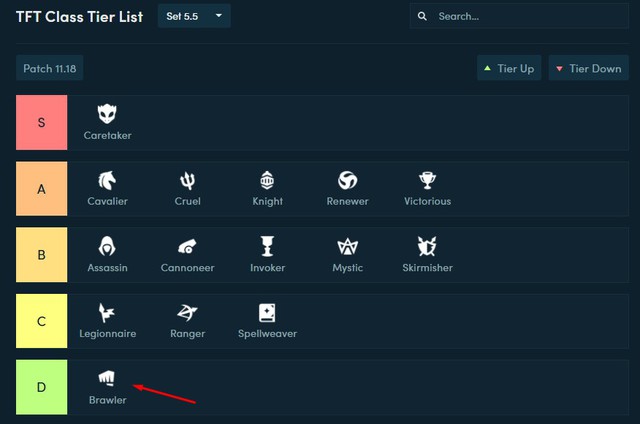Screen dimensions: 640x424
Task: Click the Skirmisher class icon
Action: point(428,246)
